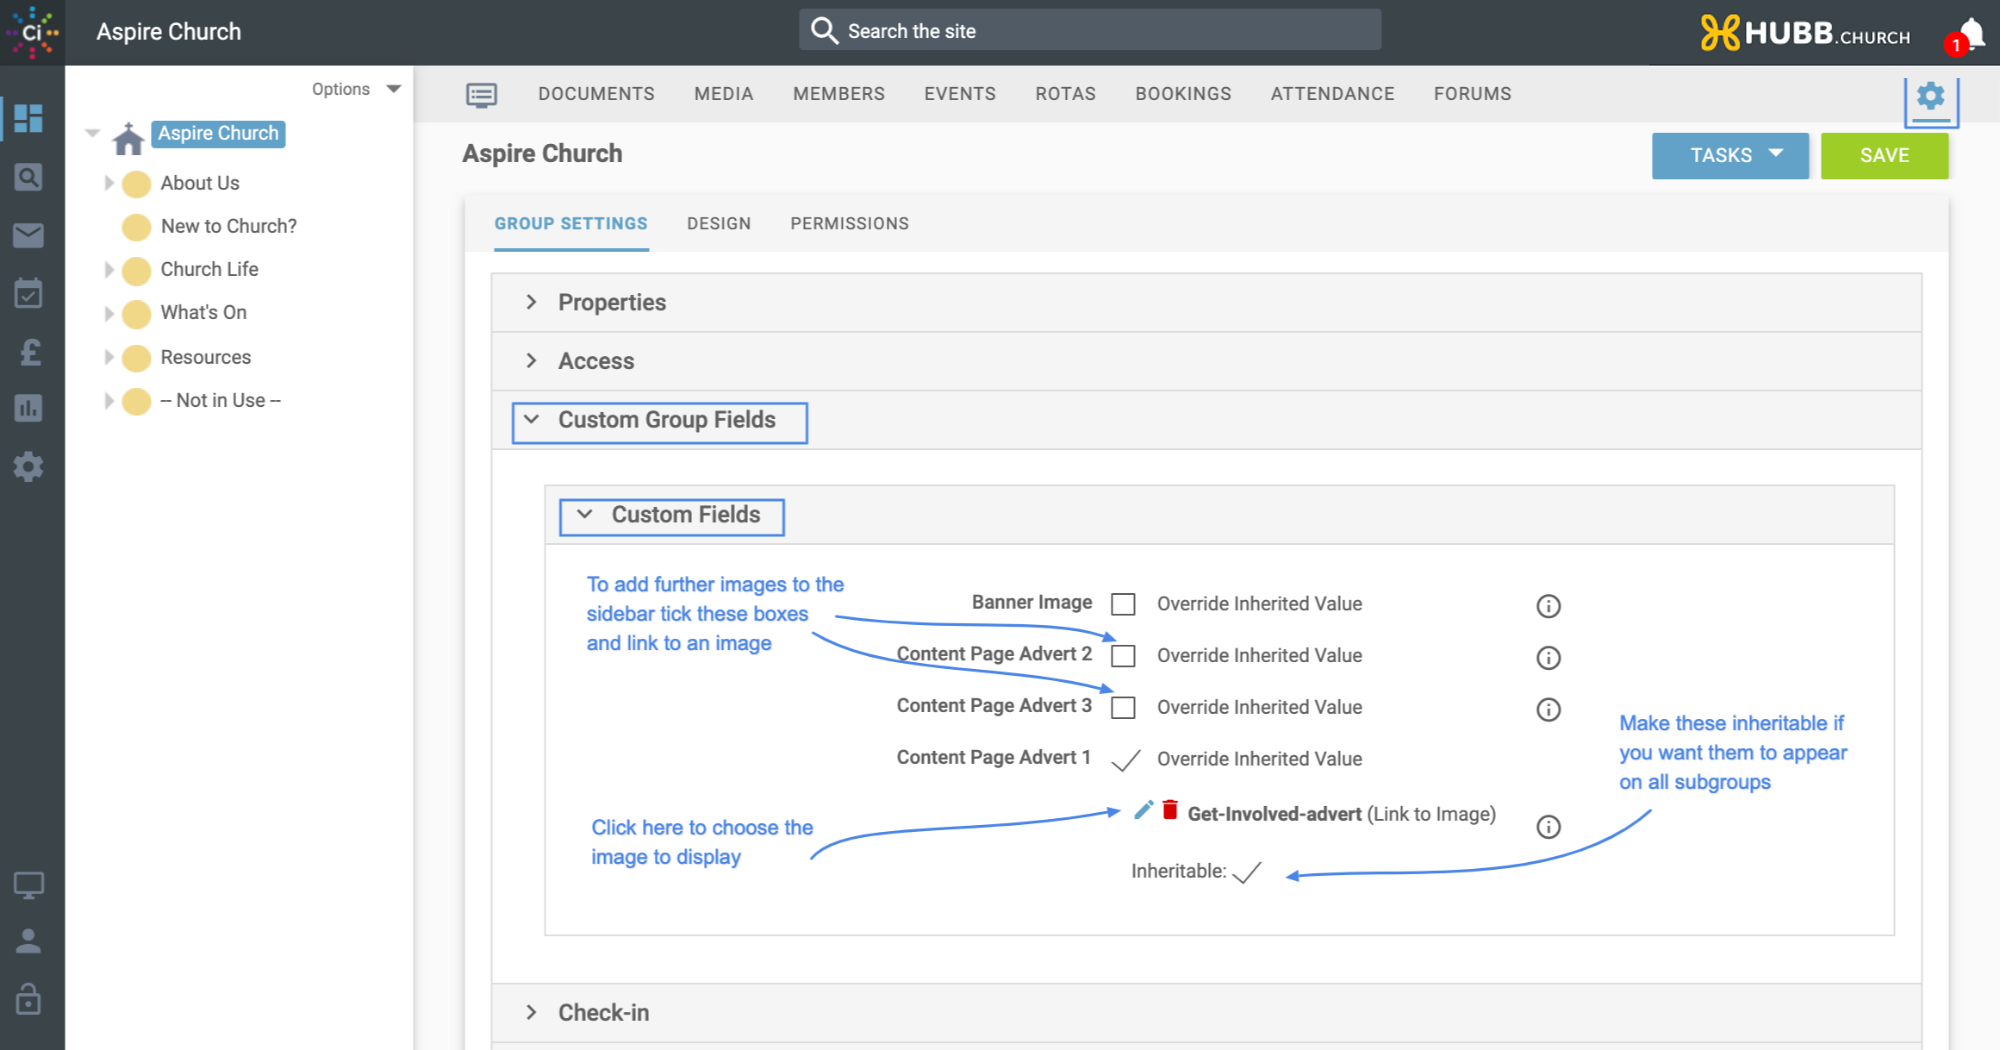Expand the Check-in section
Screen dimensions: 2001x1050
click(531, 1012)
